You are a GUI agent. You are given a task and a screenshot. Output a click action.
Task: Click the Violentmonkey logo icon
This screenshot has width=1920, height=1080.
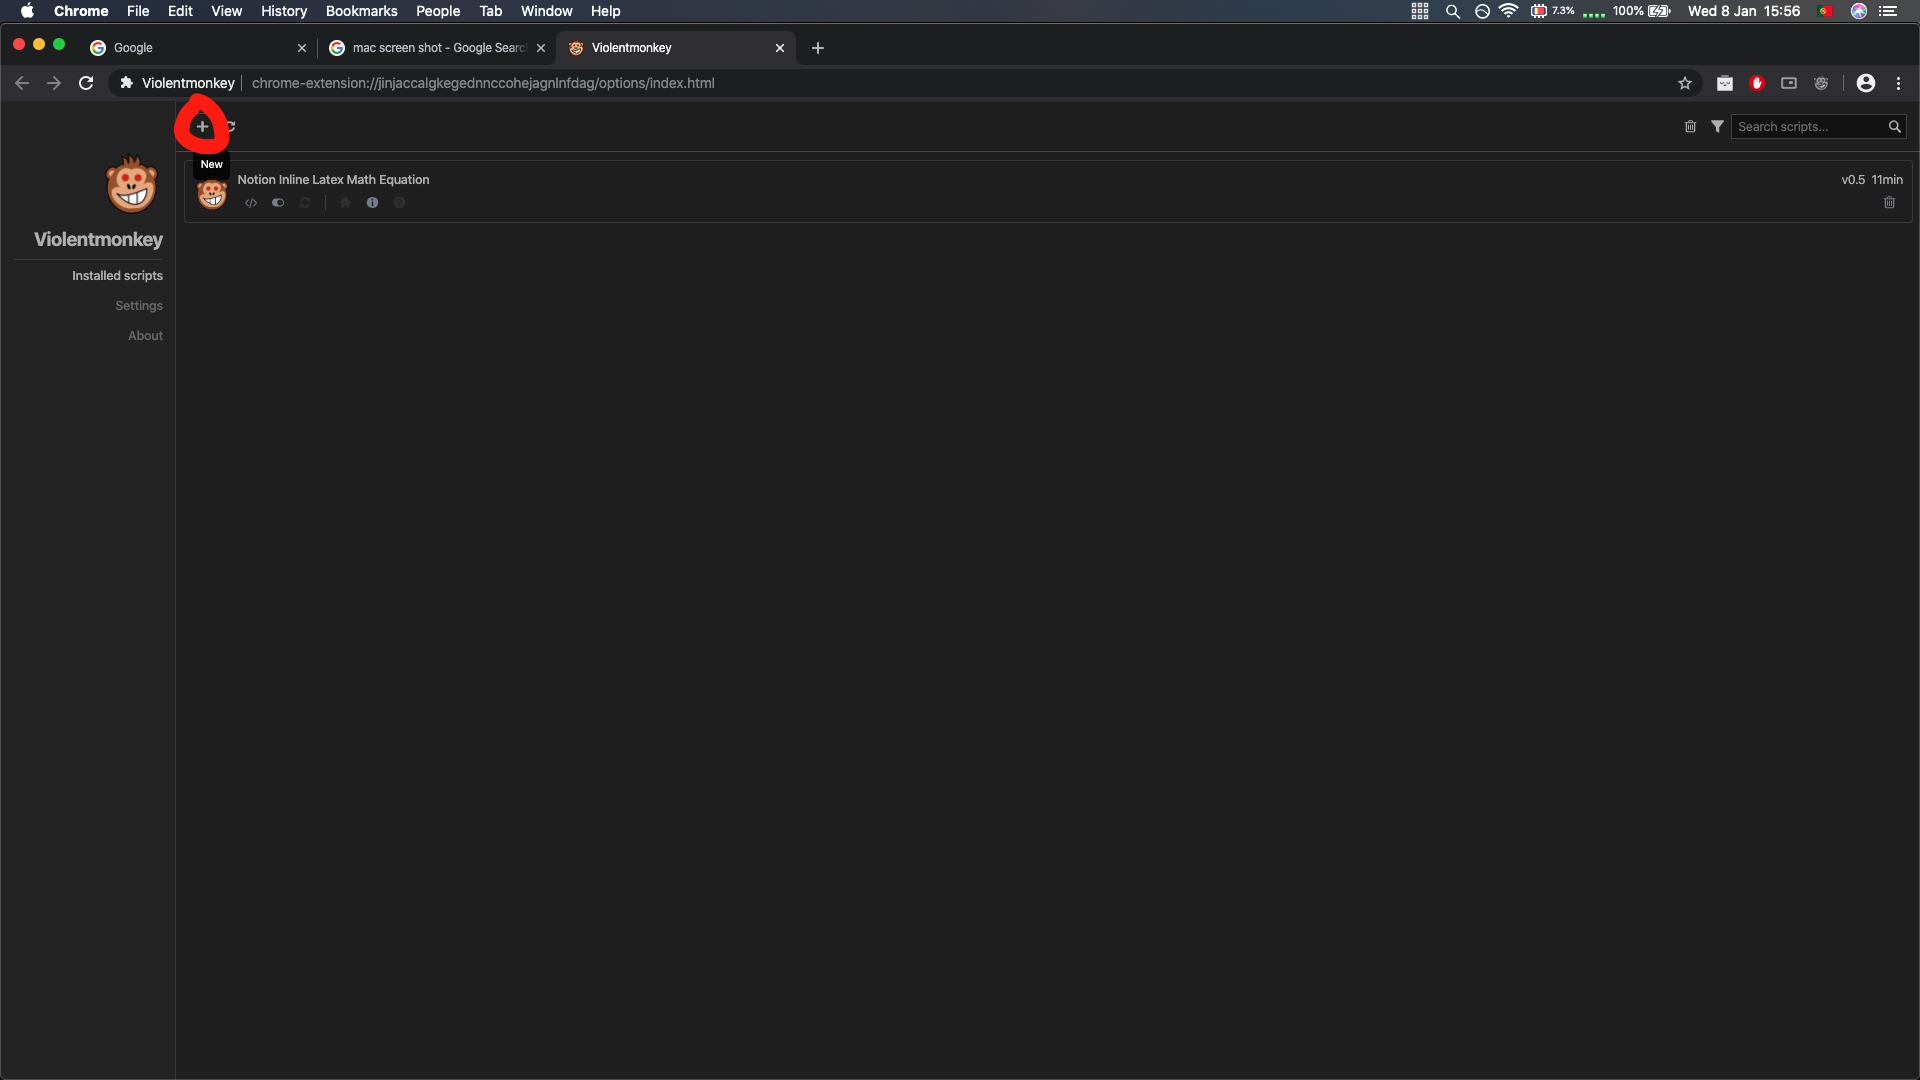pyautogui.click(x=132, y=187)
